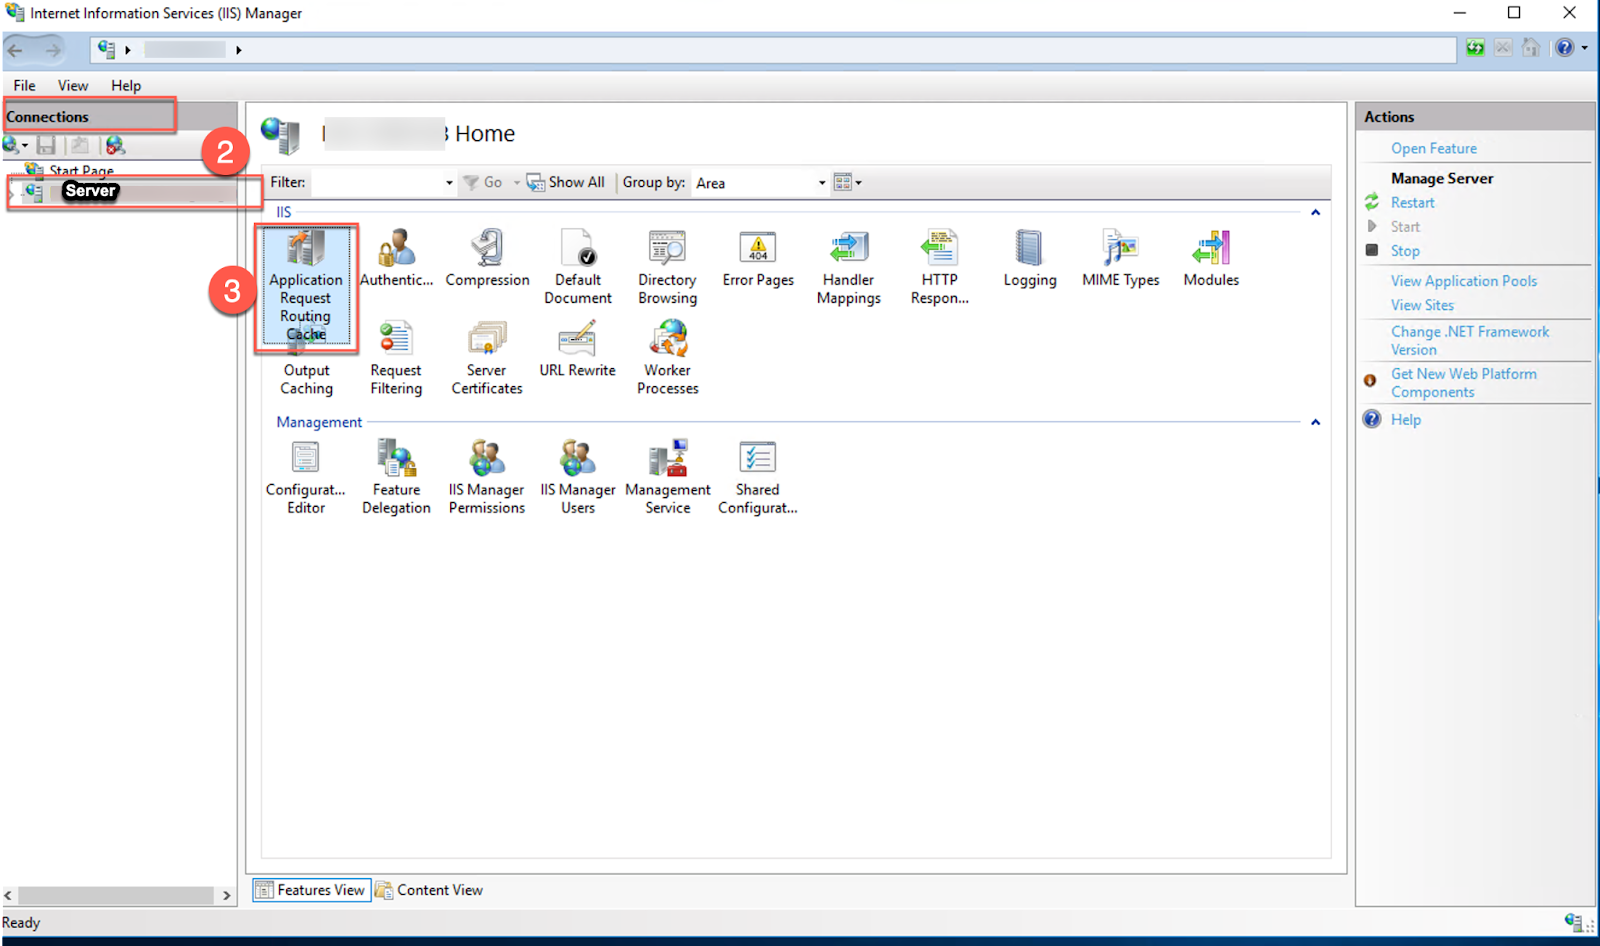The image size is (1600, 946).
Task: Click the back navigation arrow
Action: click(15, 50)
